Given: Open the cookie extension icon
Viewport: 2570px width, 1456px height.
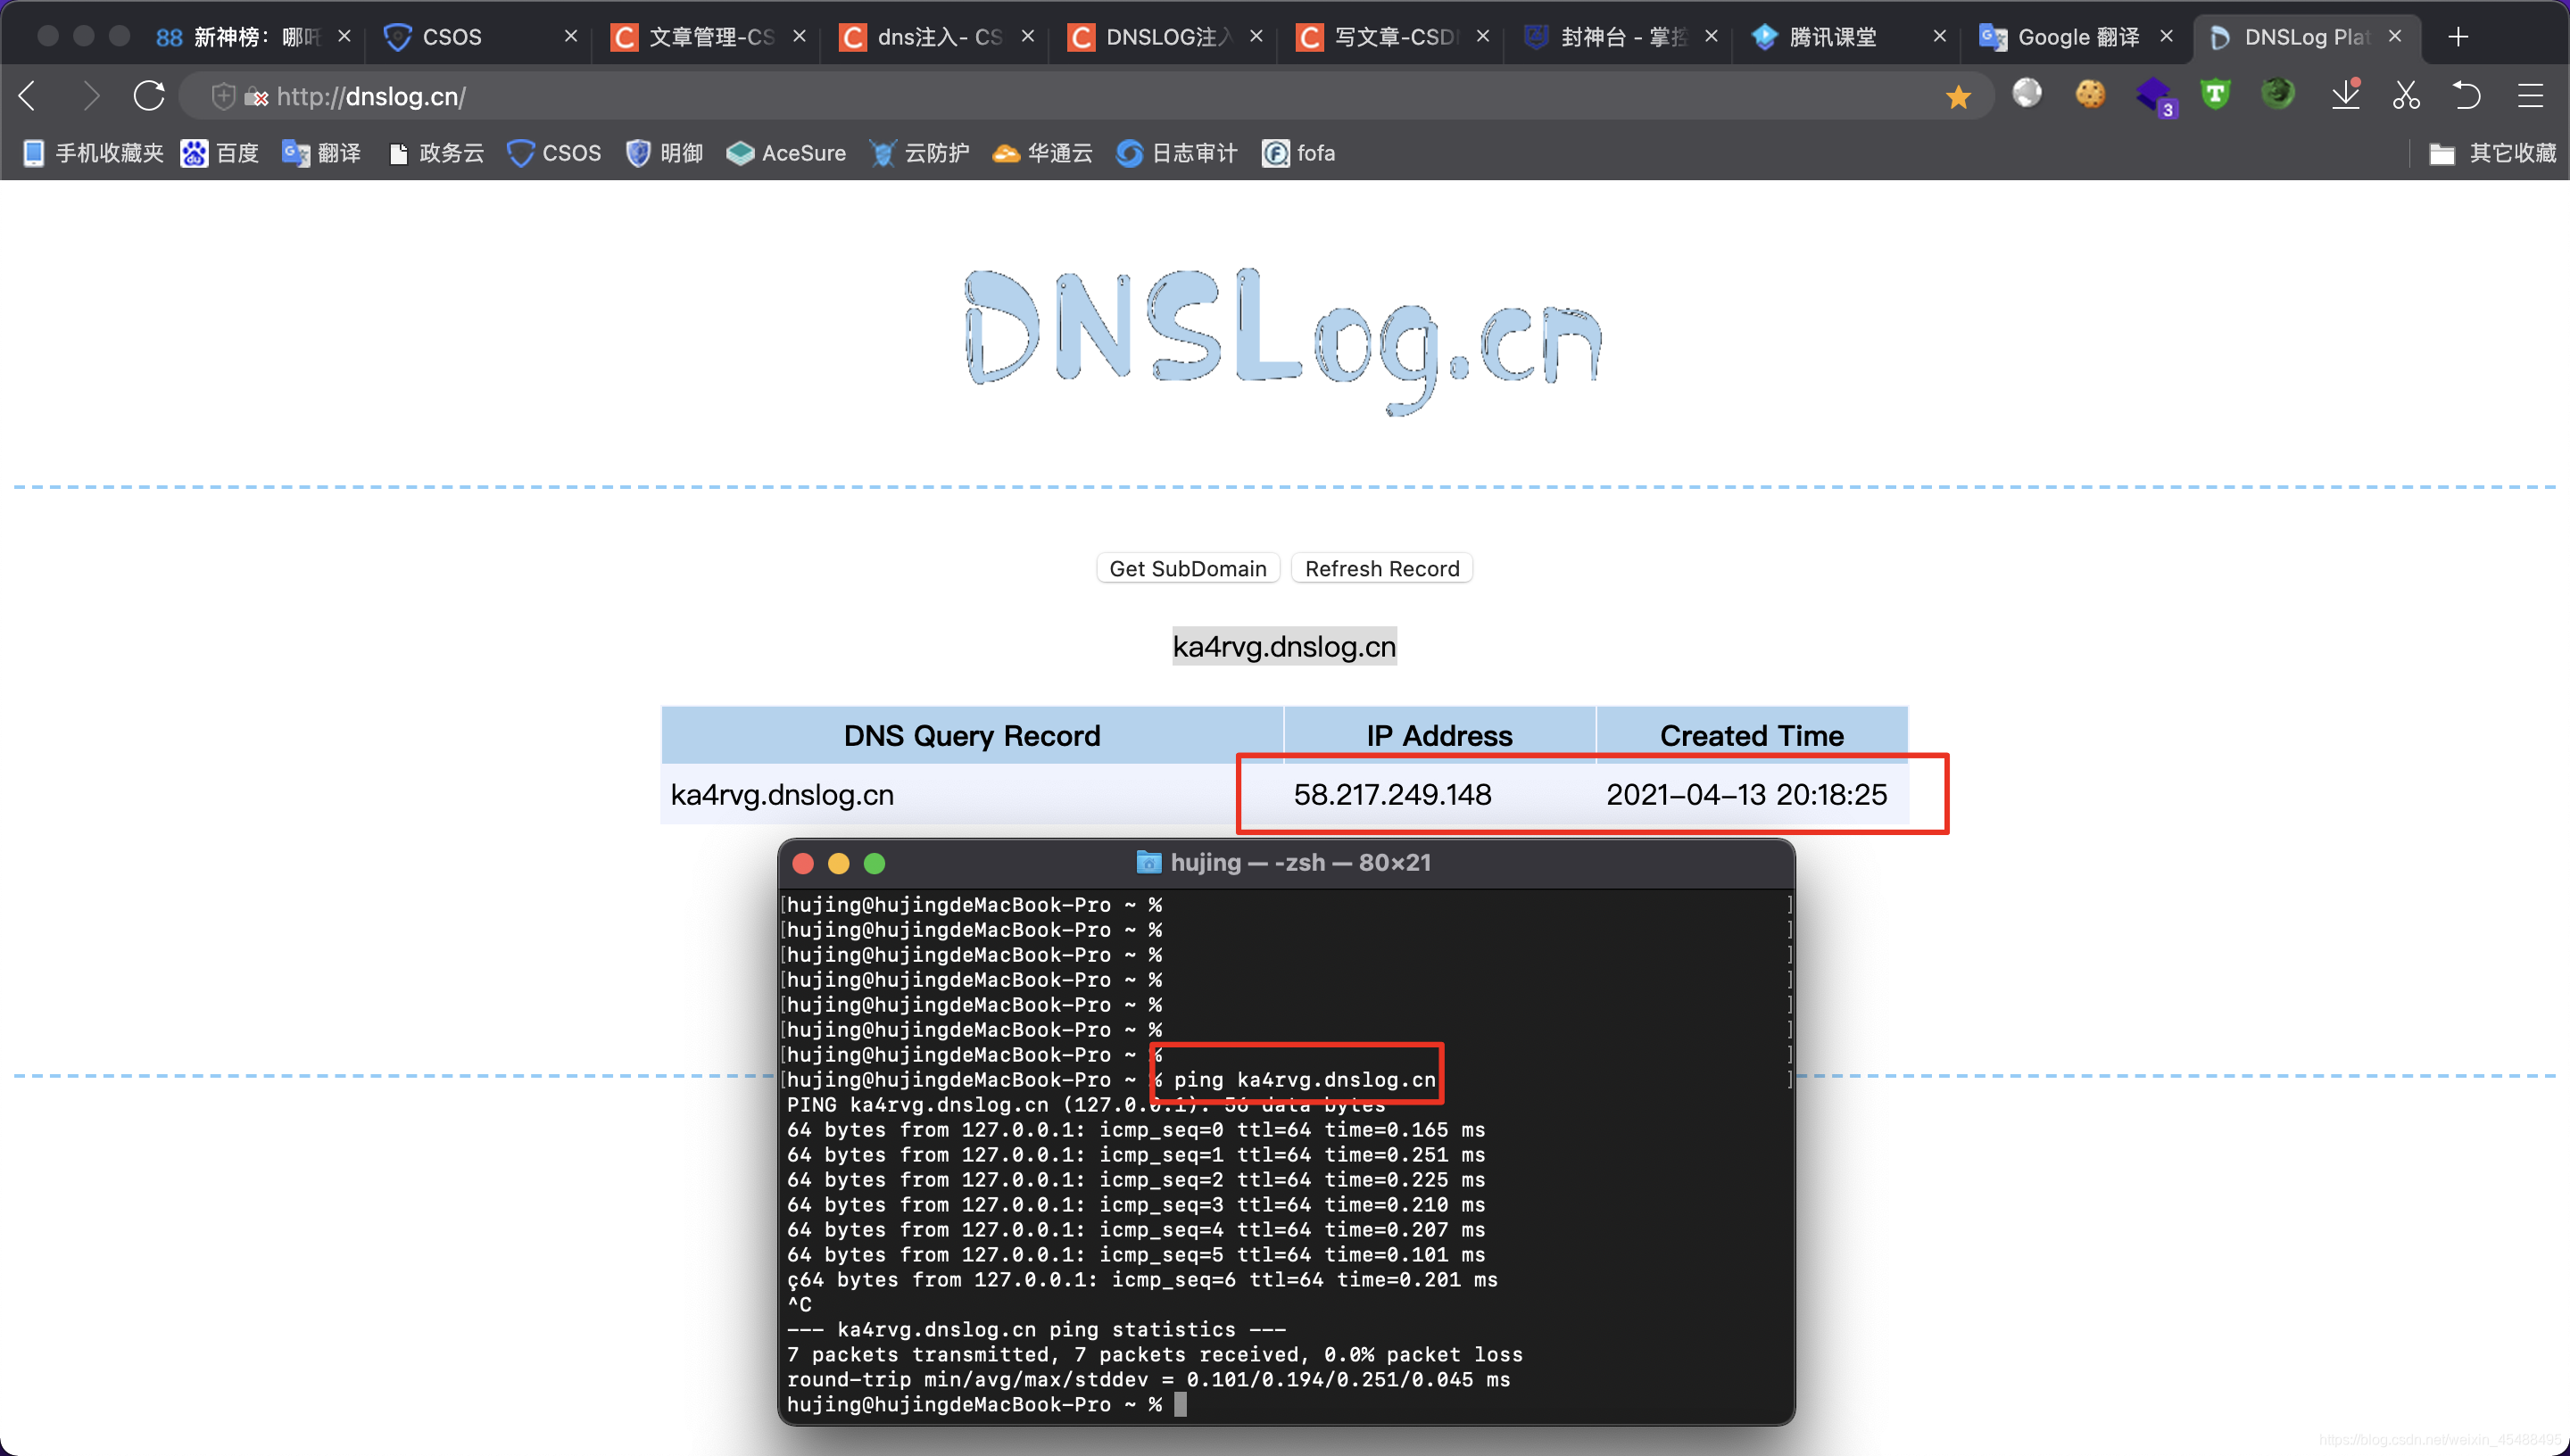Looking at the screenshot, I should [2090, 94].
